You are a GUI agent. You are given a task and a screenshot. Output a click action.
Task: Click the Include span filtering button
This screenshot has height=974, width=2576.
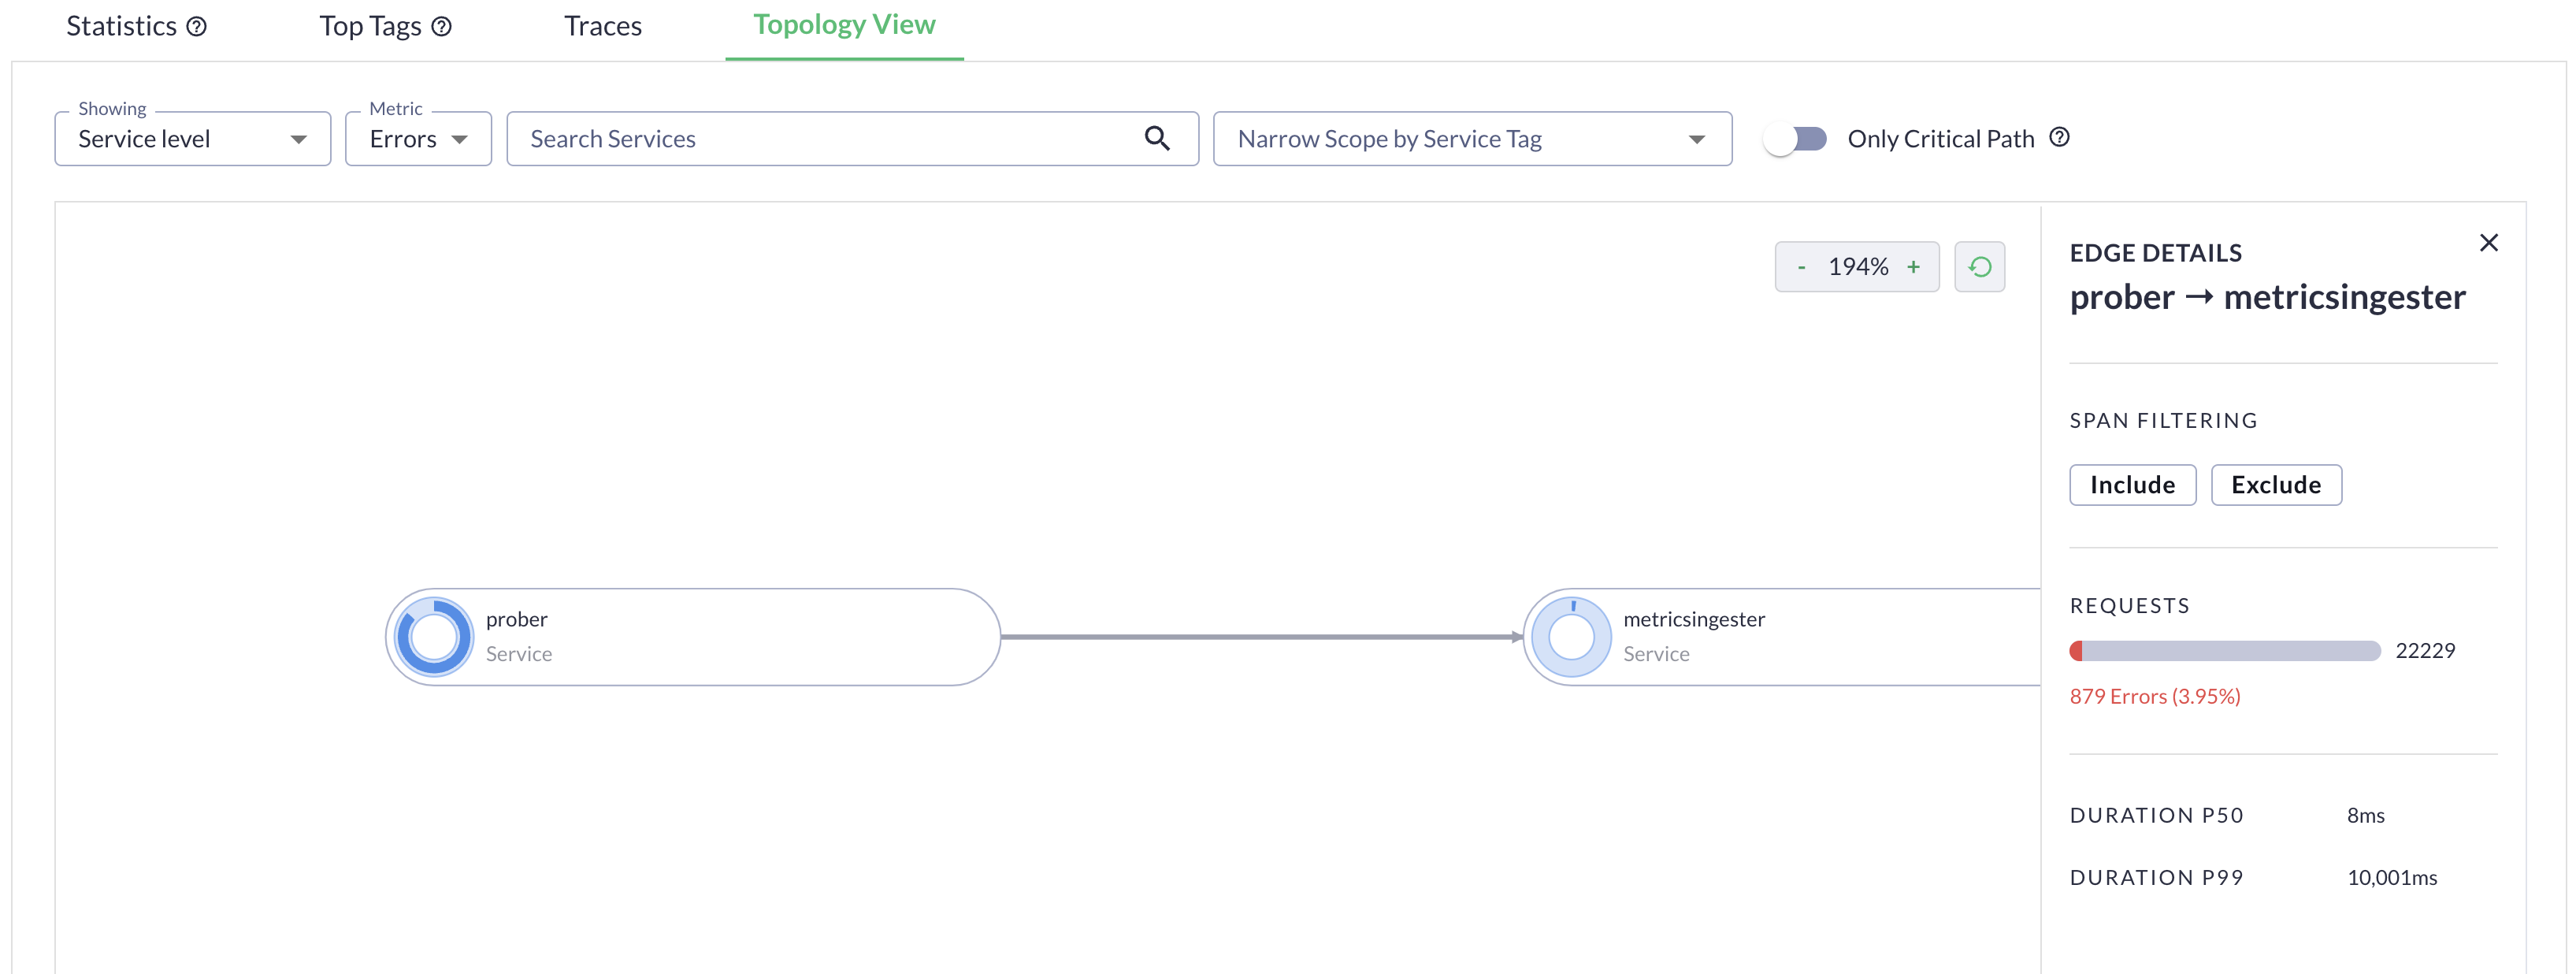coord(2132,485)
